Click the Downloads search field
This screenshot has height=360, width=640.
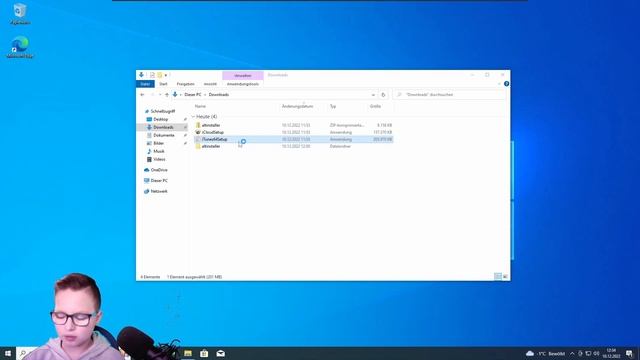[x=449, y=95]
